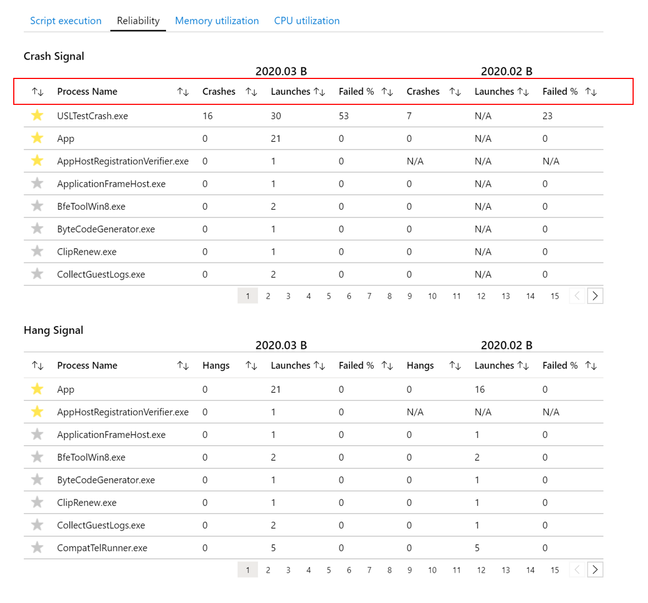Viewport: 648px width, 603px height.
Task: Open the CPU utilization tab
Action: [x=307, y=21]
